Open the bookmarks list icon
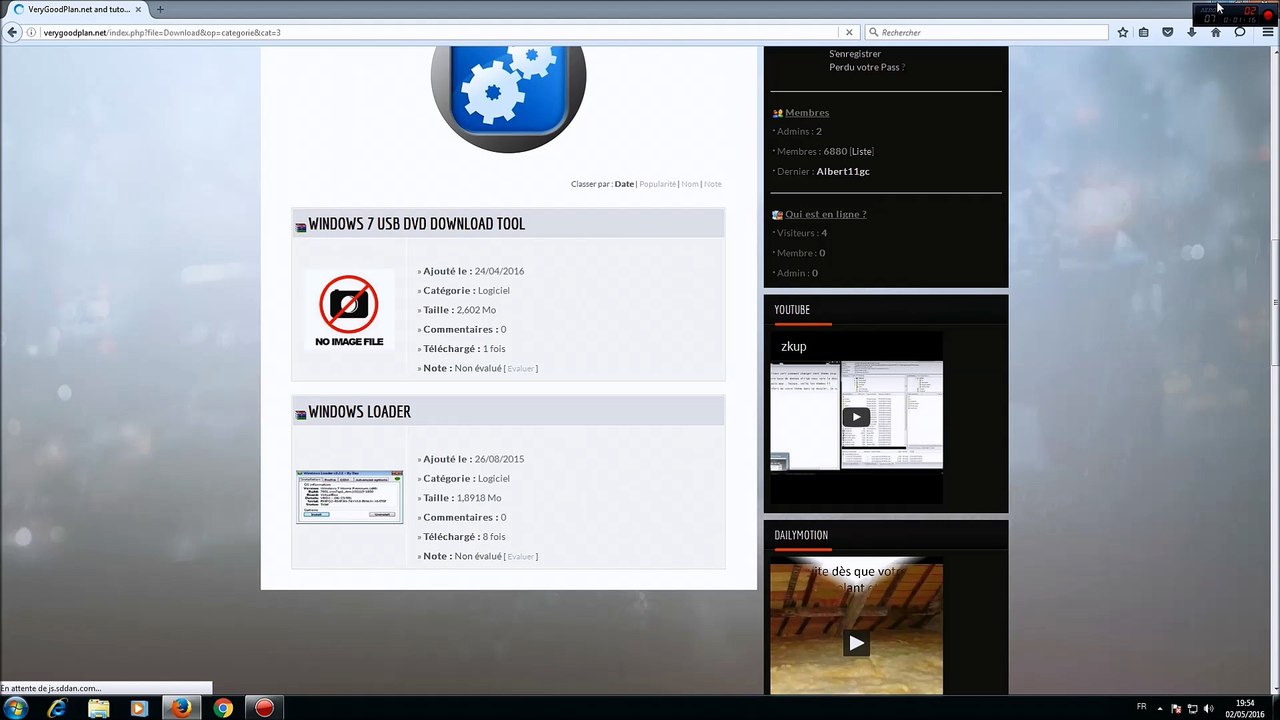Image resolution: width=1280 pixels, height=720 pixels. 1144,32
